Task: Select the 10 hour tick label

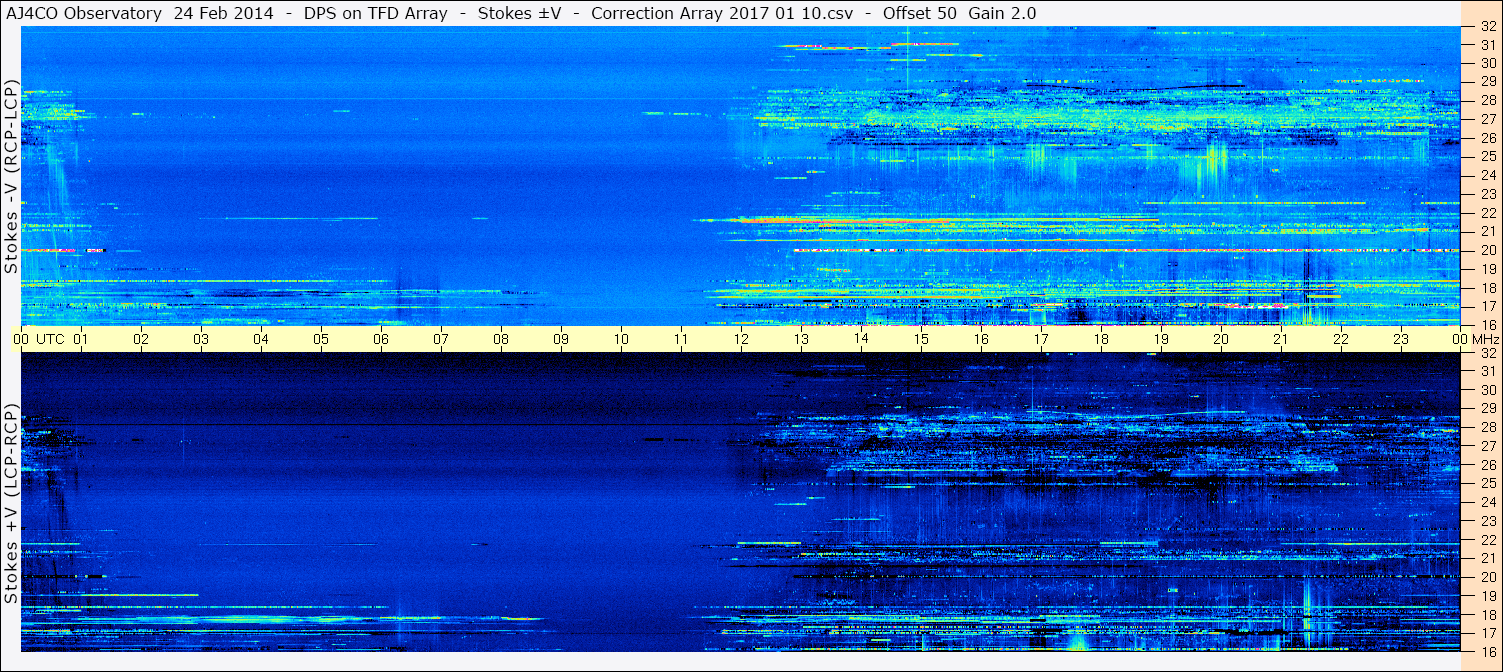Action: [x=621, y=339]
